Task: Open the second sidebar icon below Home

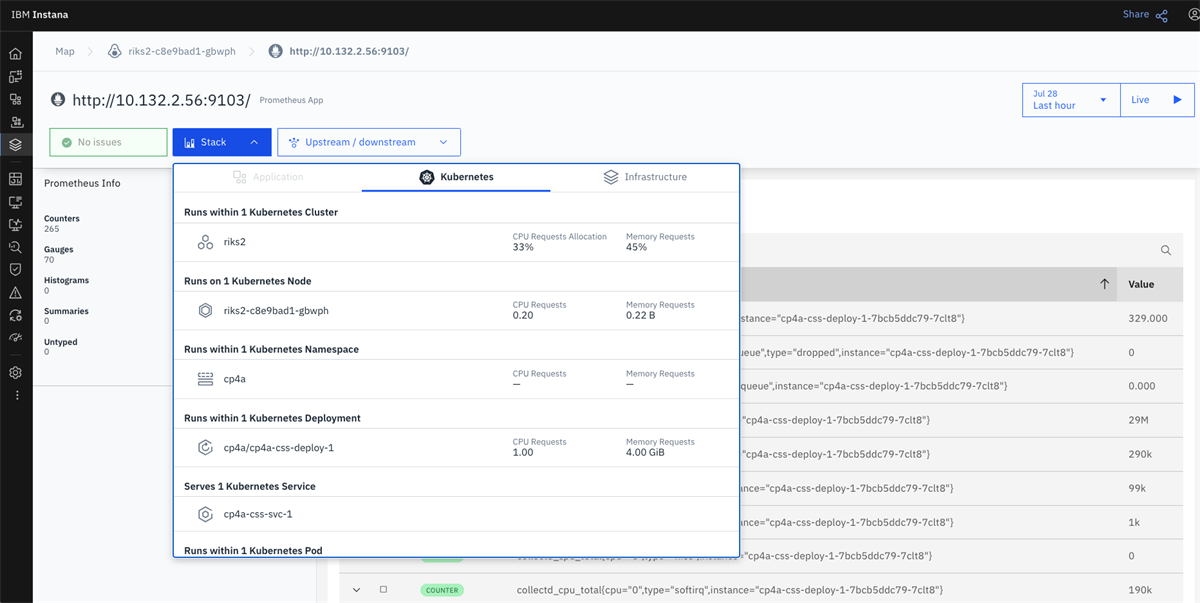Action: click(x=15, y=76)
